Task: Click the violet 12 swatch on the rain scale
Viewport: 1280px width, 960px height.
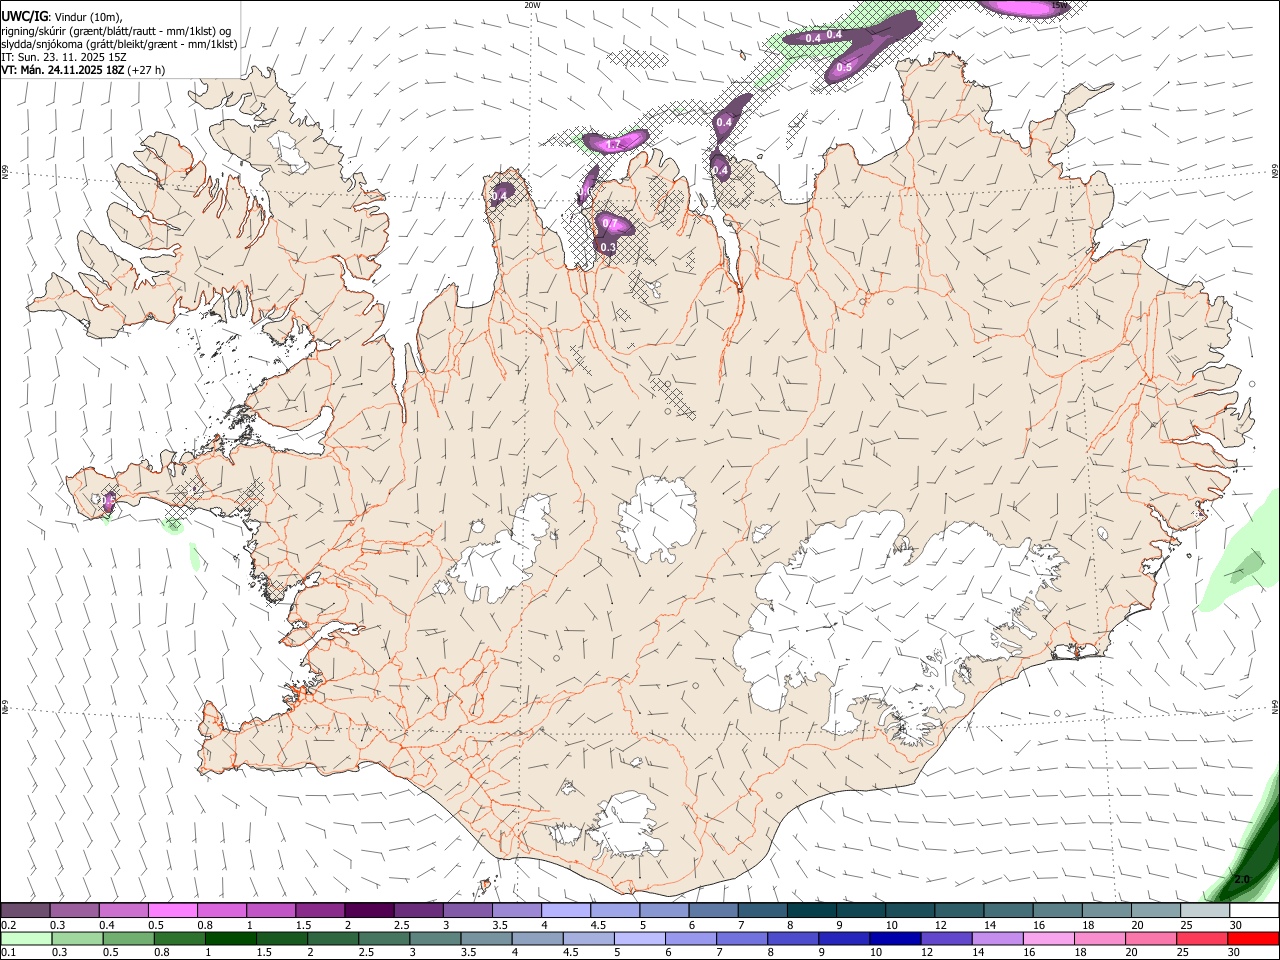Action: [x=945, y=938]
